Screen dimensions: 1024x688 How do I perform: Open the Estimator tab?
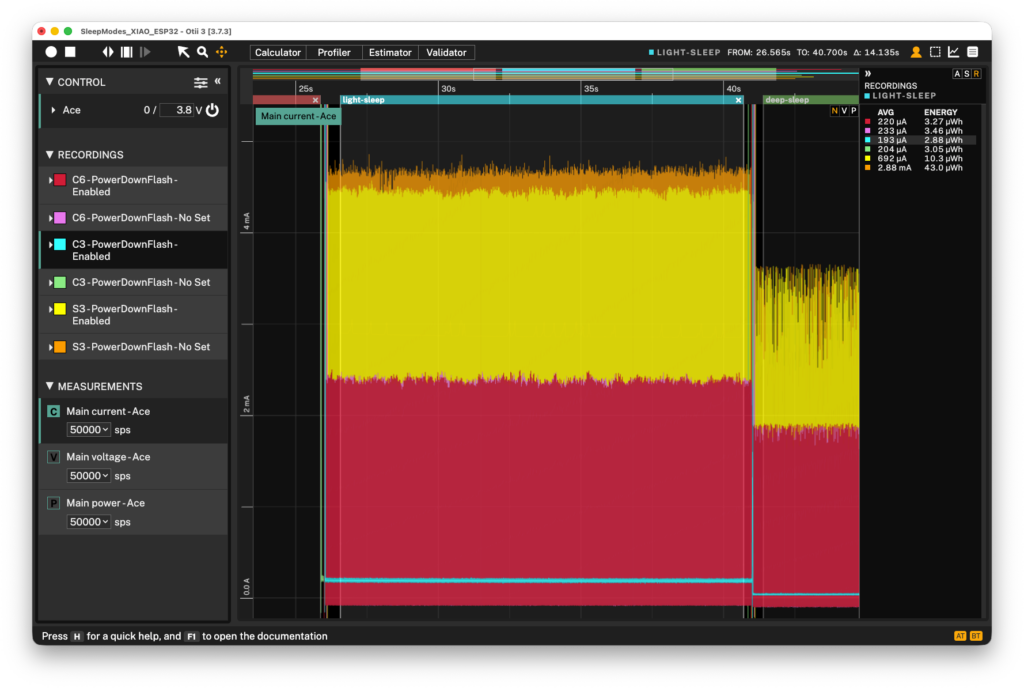pyautogui.click(x=390, y=52)
